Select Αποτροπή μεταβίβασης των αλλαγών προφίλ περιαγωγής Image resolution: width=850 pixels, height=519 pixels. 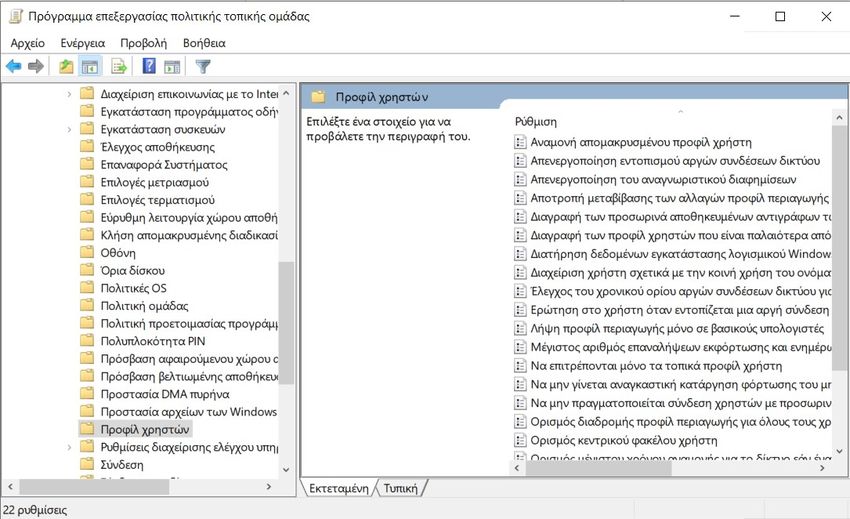(679, 198)
